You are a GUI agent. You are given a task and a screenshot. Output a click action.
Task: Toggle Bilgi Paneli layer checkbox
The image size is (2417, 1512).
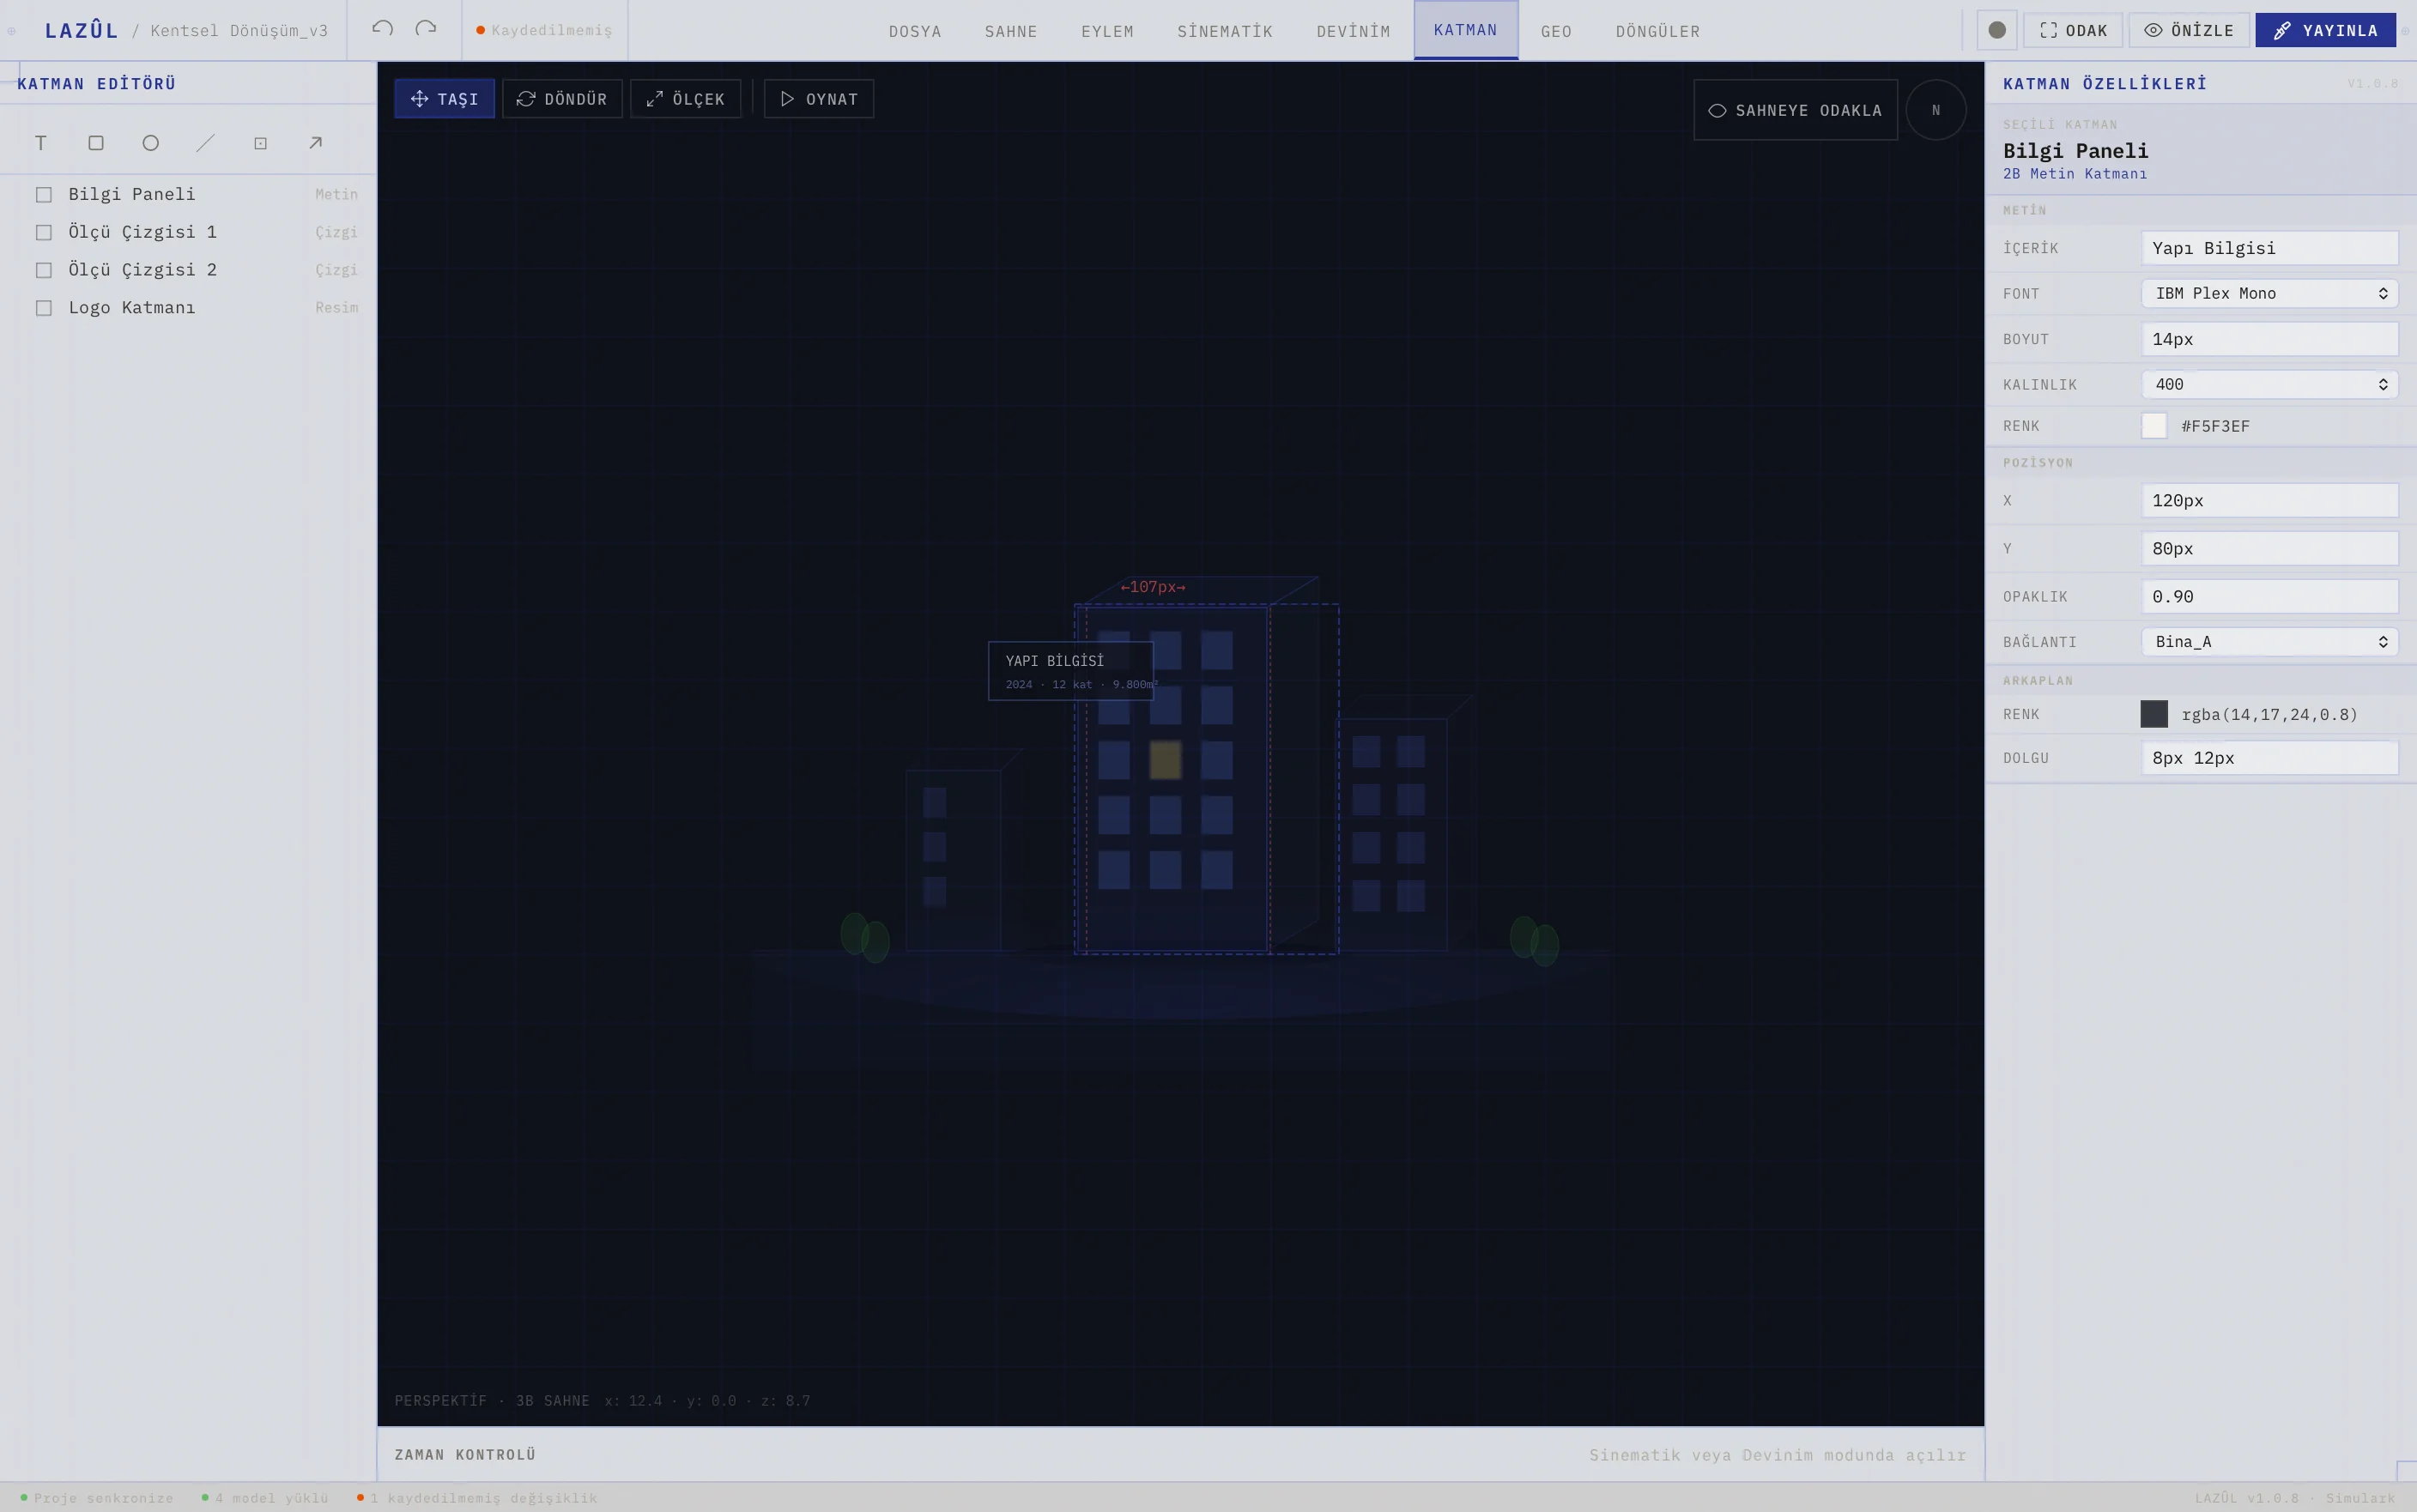(44, 195)
